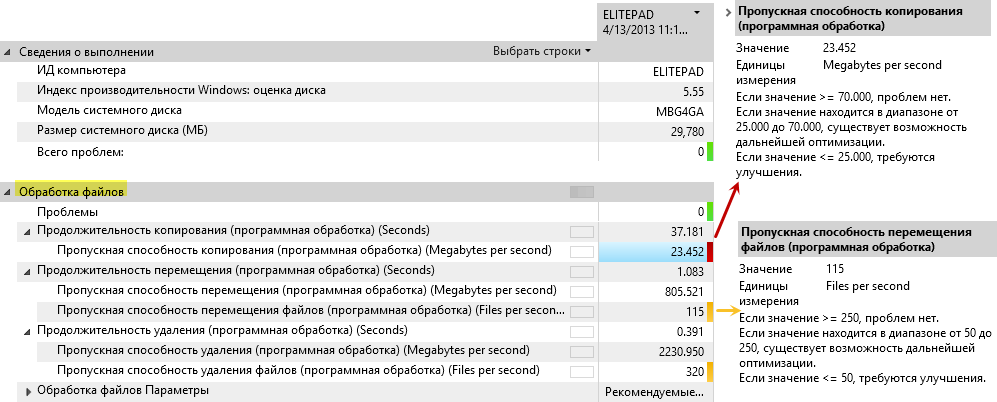
Task: Expand Обработка файлов Параметры node
Action: pos(28,392)
